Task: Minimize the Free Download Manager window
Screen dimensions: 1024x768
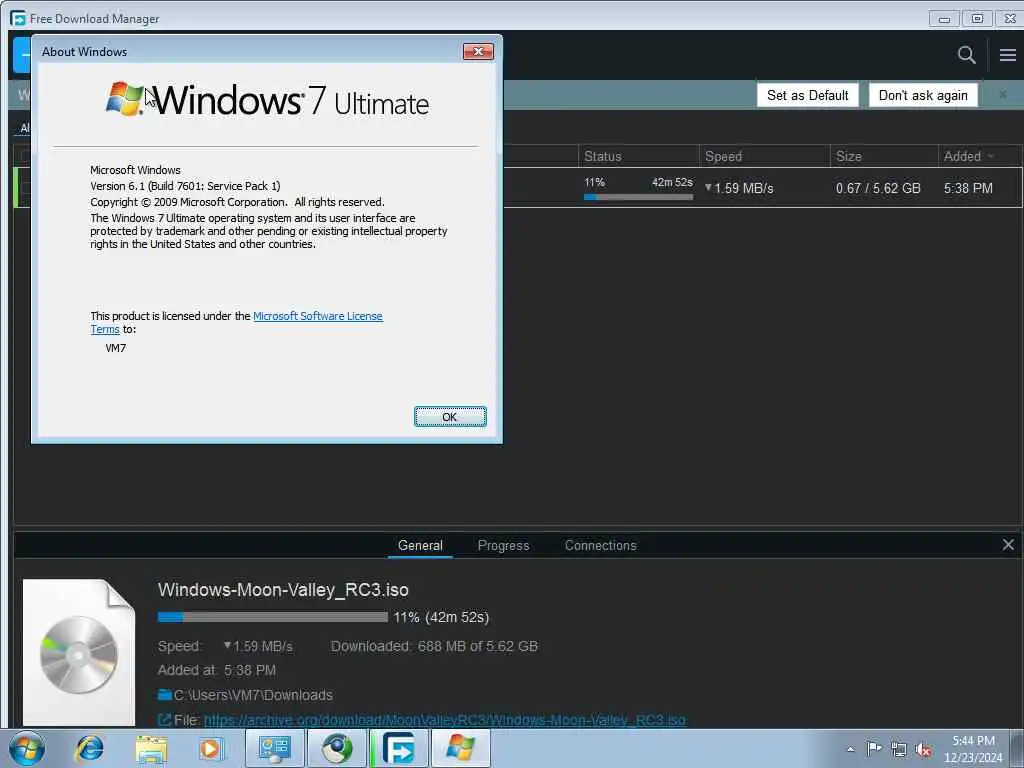Action: 944,18
